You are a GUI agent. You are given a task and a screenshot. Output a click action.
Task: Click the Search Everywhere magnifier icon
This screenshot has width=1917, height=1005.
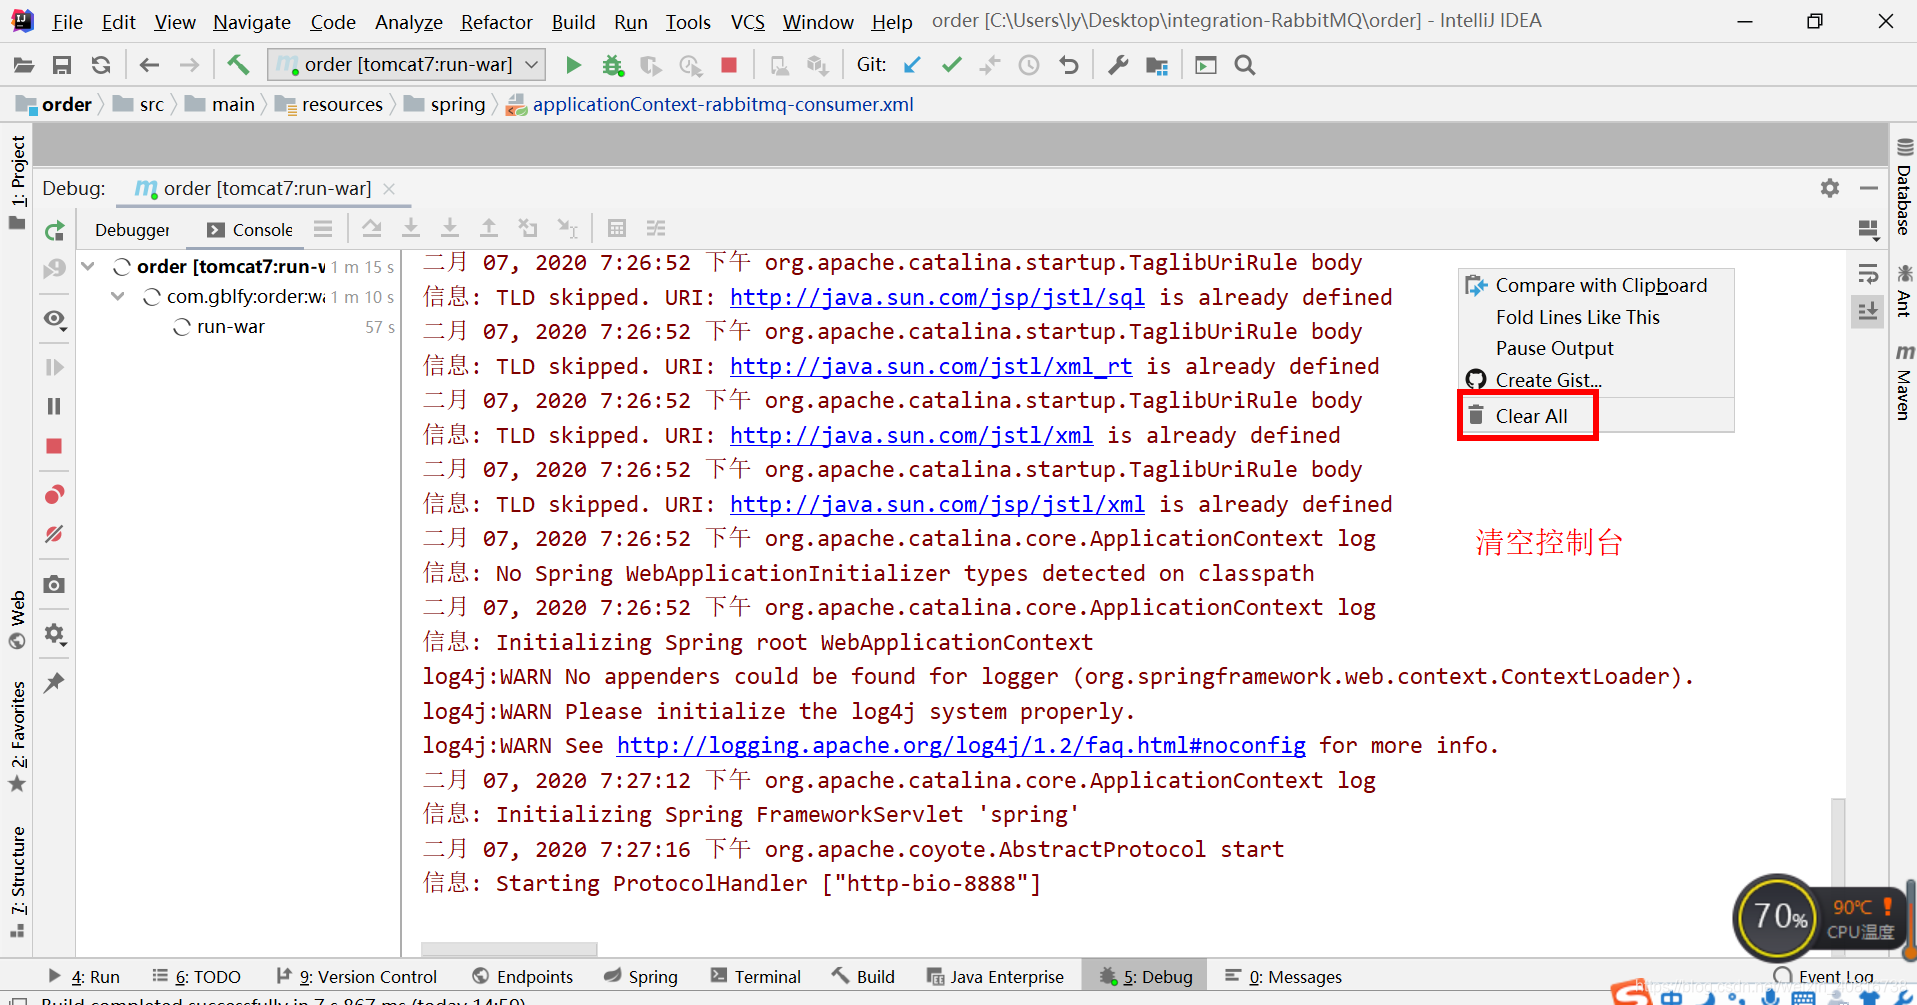click(1245, 65)
